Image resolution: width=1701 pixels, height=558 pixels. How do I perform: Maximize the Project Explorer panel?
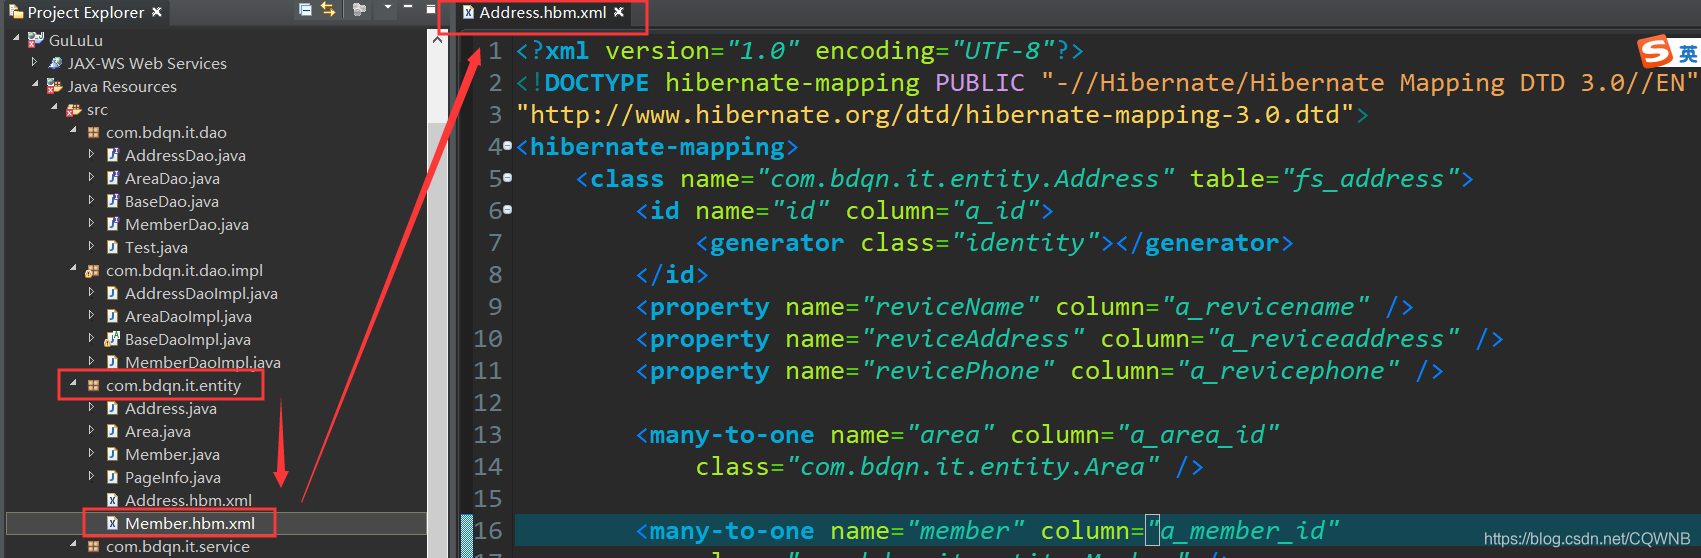[431, 9]
